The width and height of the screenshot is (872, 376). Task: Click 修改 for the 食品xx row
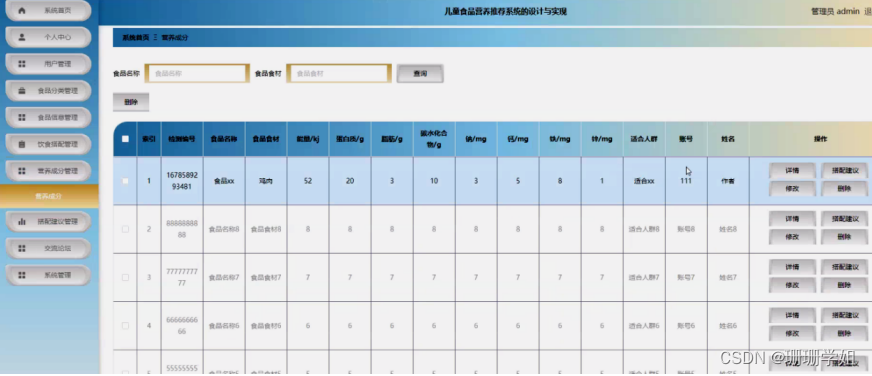click(x=792, y=189)
